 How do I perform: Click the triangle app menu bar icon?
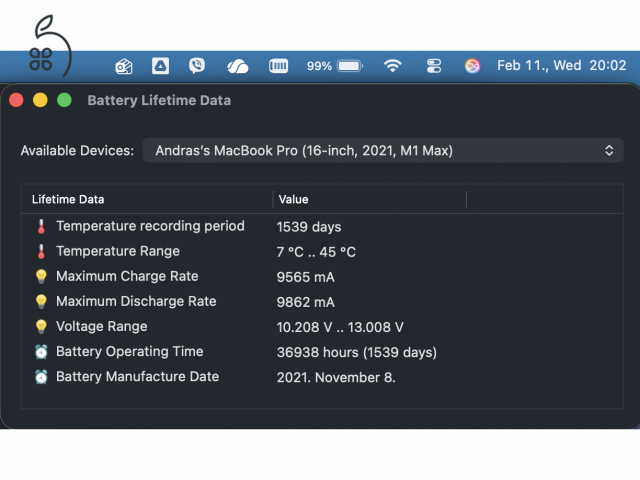point(160,66)
